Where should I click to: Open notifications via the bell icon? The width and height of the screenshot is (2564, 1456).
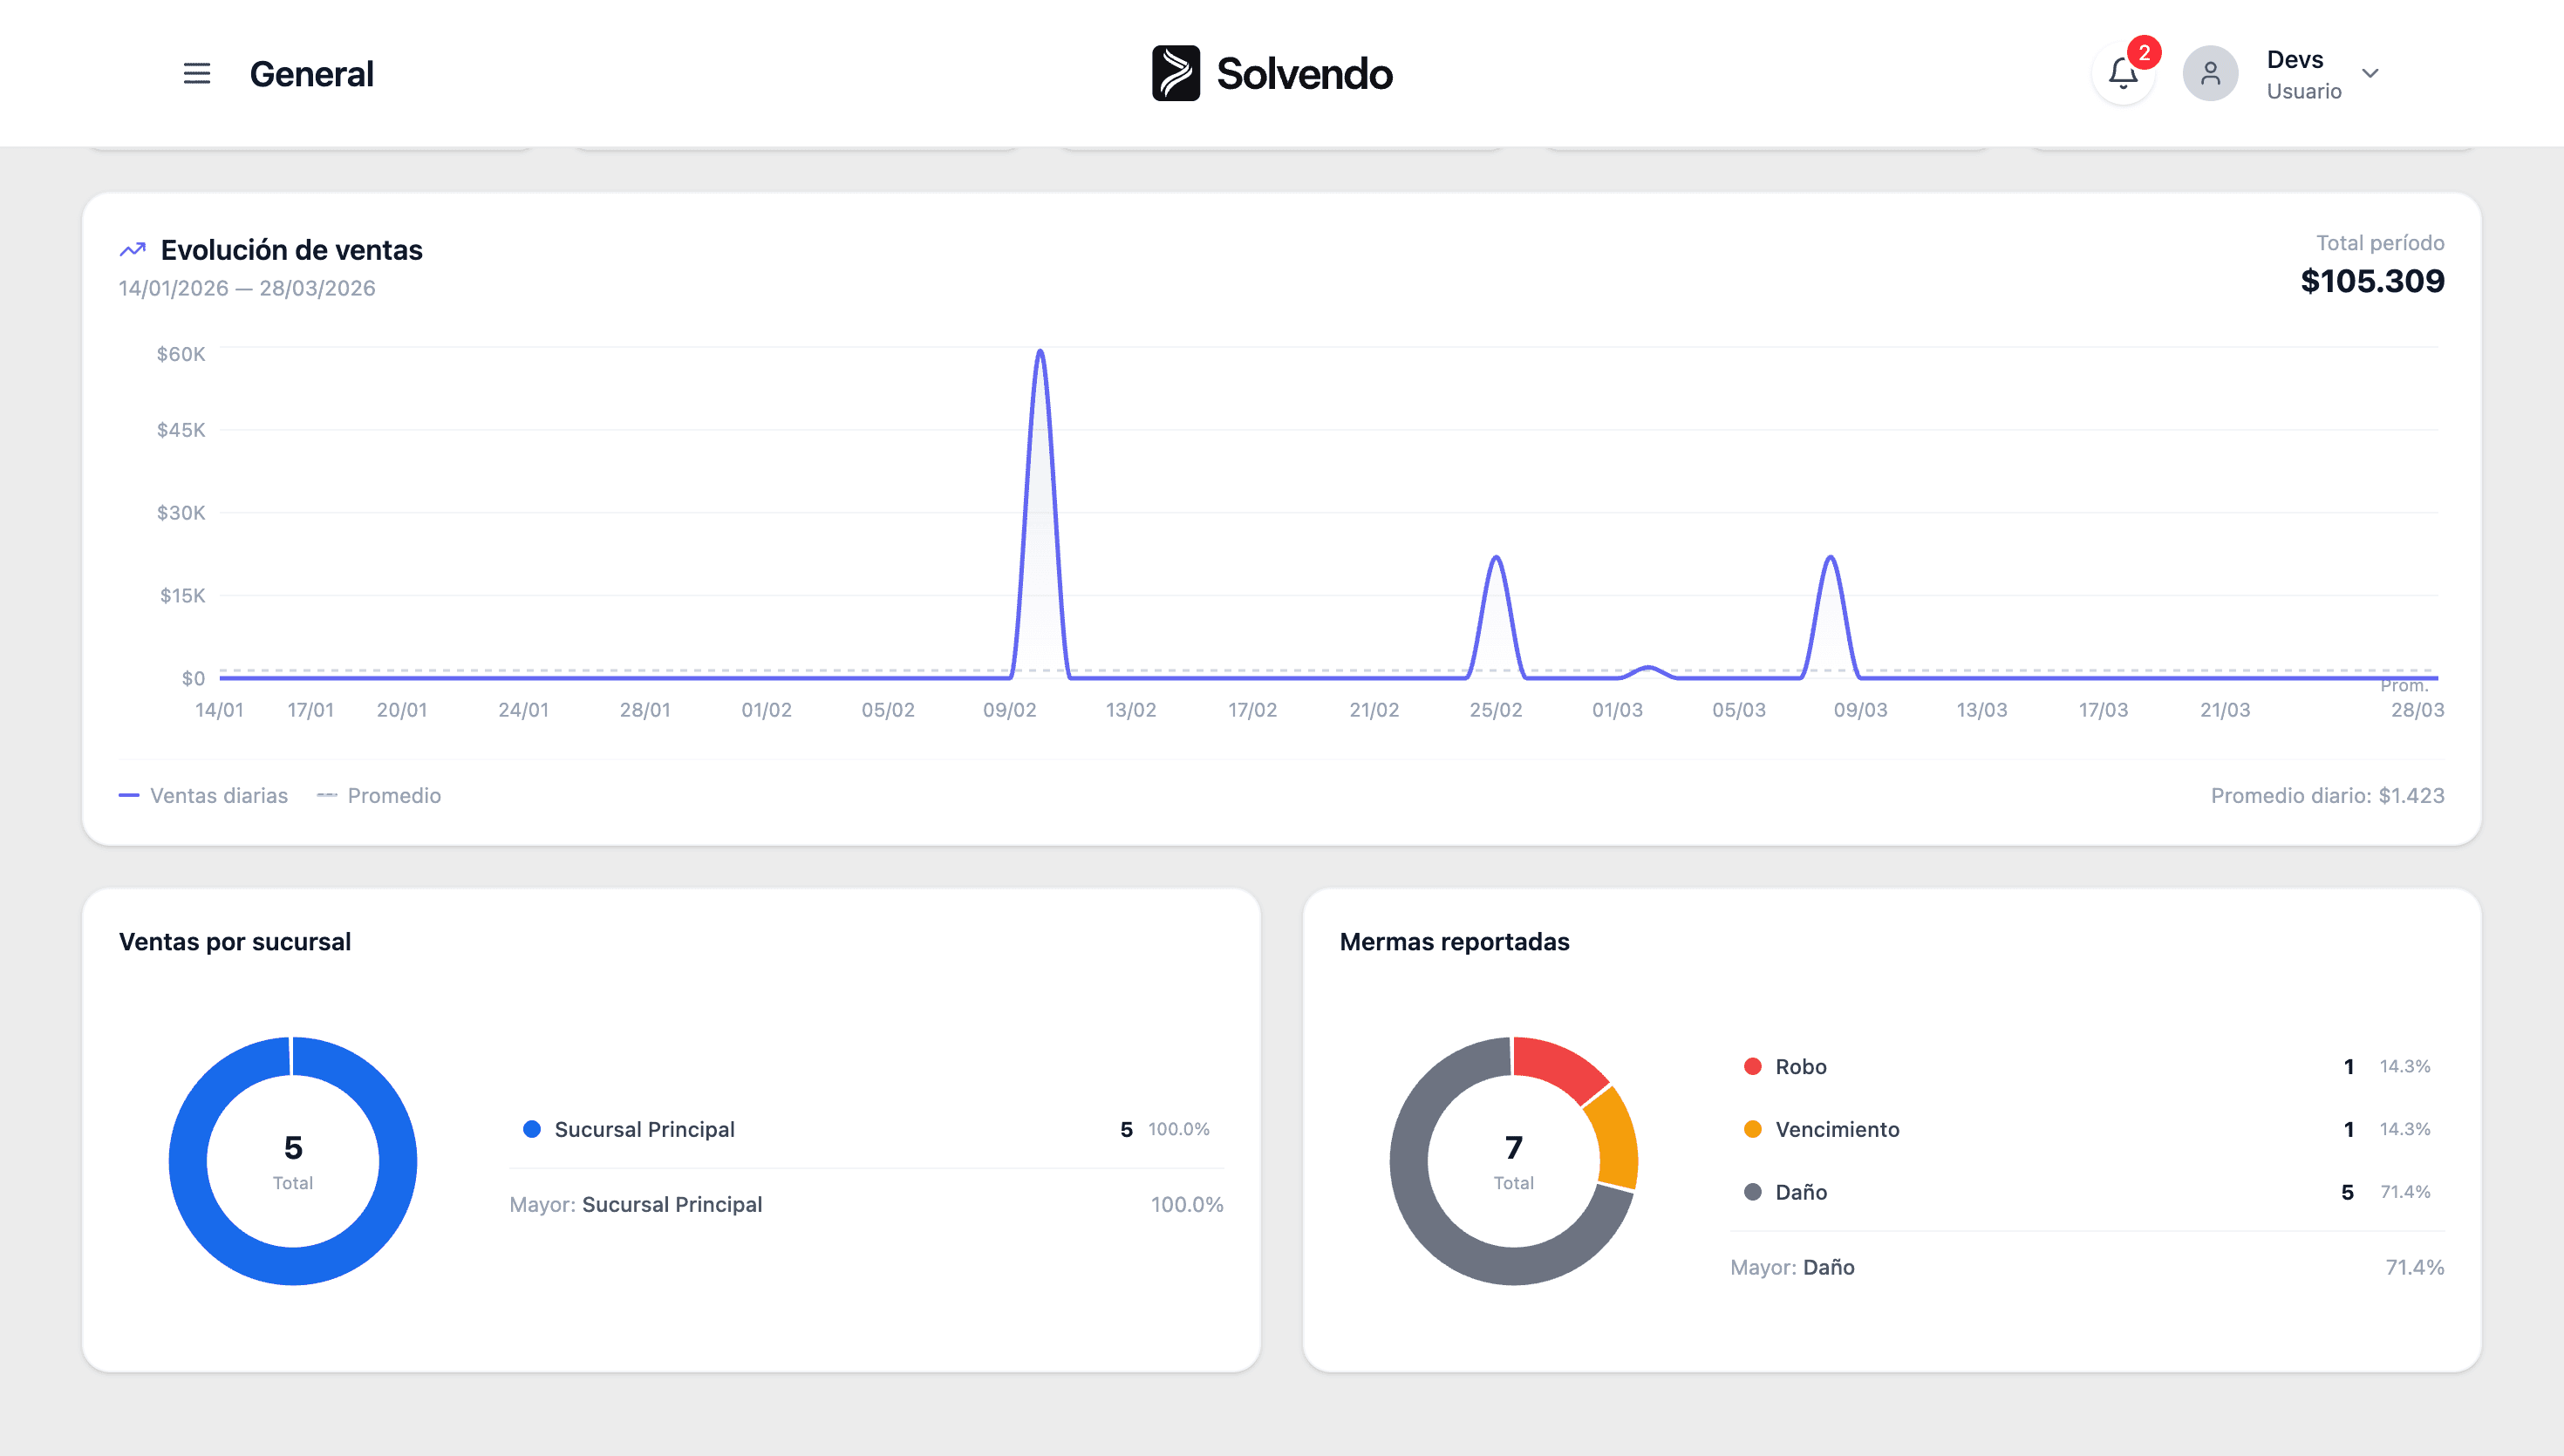[2121, 73]
